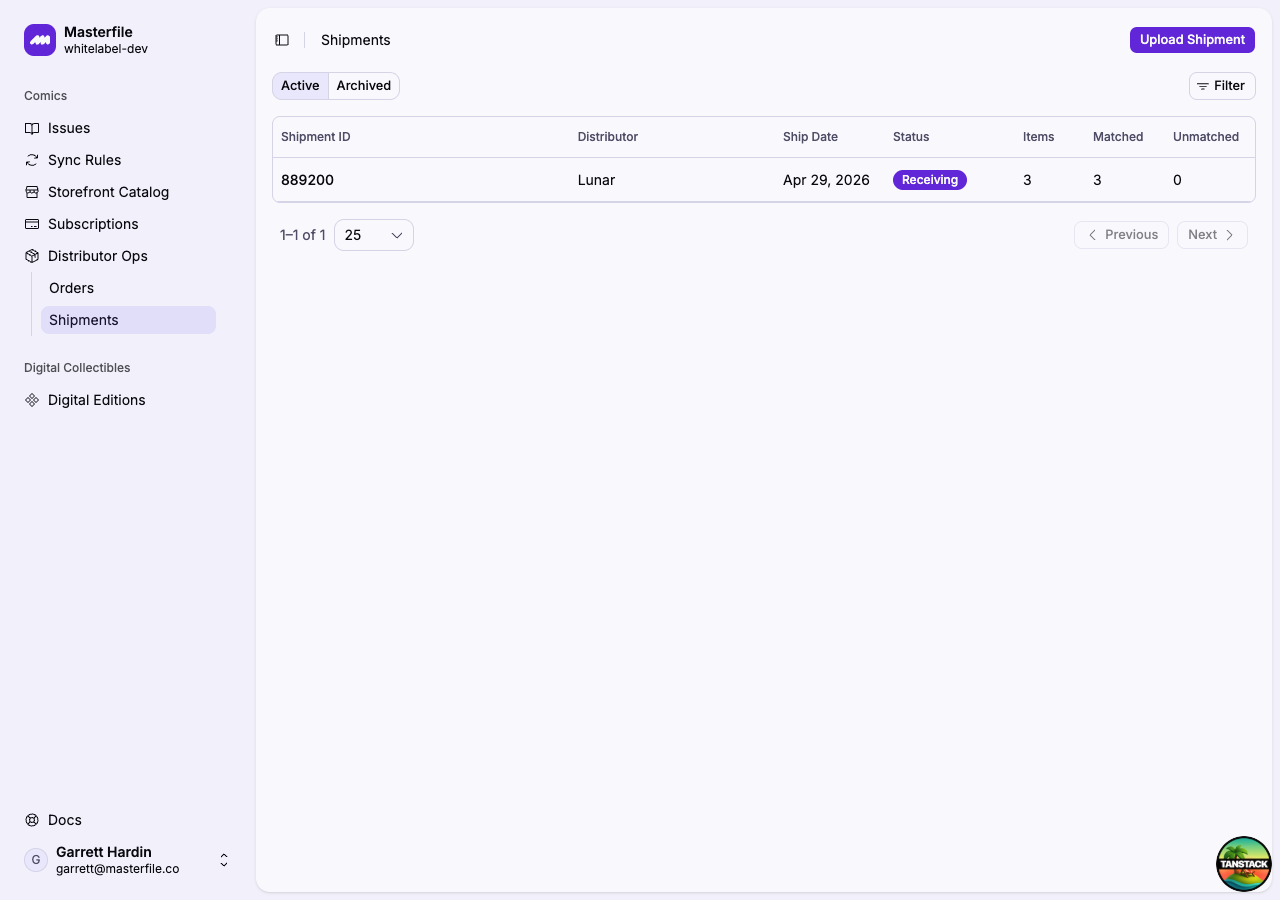Screen dimensions: 1280x900
Task: Open Orders under Distributor Ops
Action: pyautogui.click(x=128, y=288)
